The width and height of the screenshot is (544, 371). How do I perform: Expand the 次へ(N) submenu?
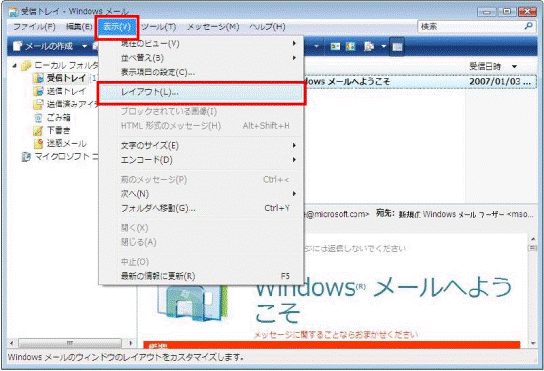(201, 194)
